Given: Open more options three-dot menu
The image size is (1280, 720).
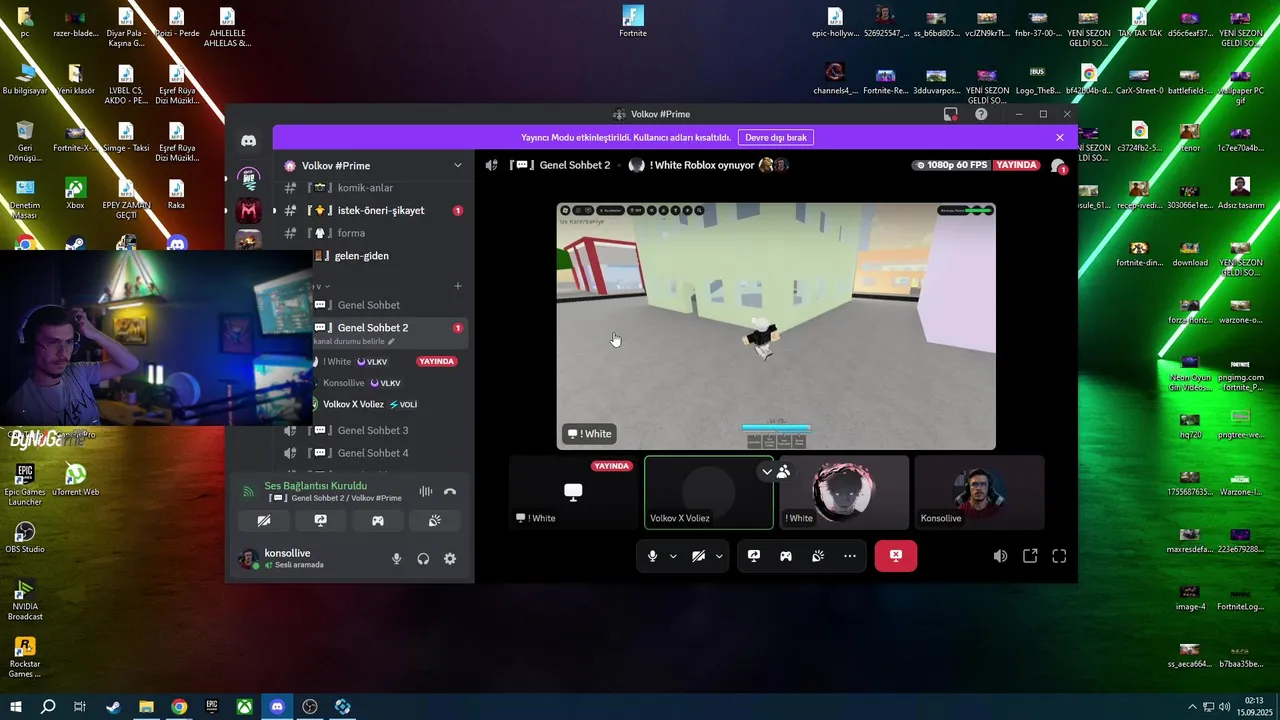Looking at the screenshot, I should pos(850,556).
